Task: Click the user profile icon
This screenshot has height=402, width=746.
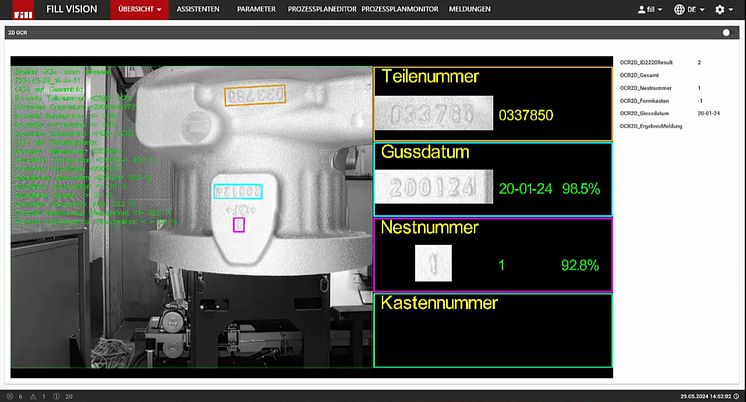Action: (639, 9)
